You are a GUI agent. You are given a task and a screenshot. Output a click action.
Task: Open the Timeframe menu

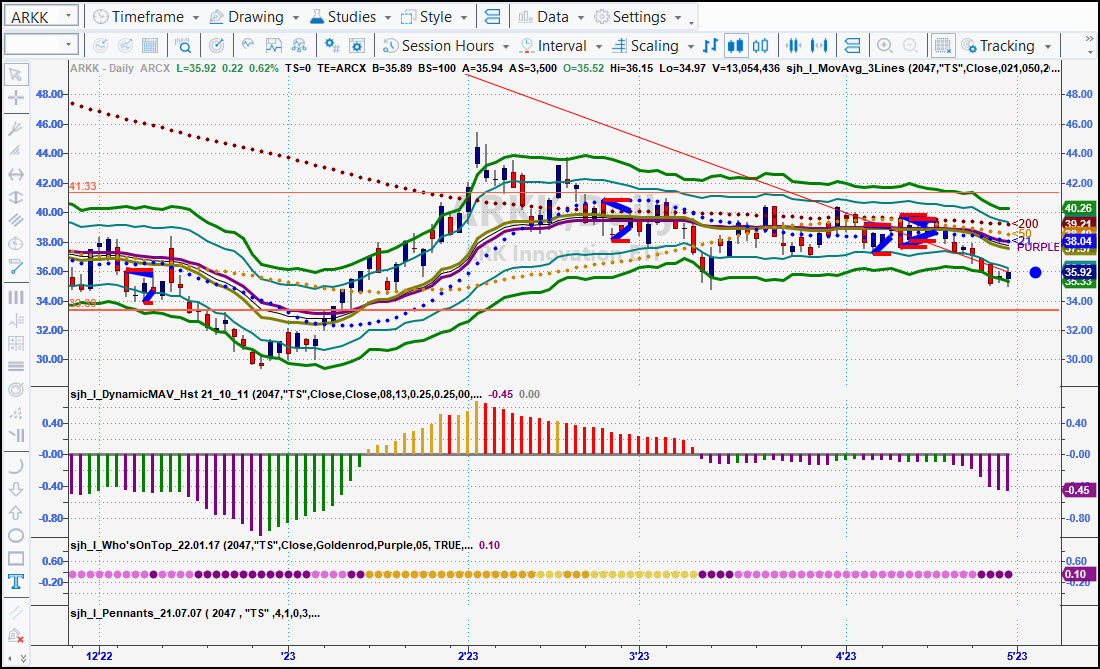pyautogui.click(x=138, y=17)
